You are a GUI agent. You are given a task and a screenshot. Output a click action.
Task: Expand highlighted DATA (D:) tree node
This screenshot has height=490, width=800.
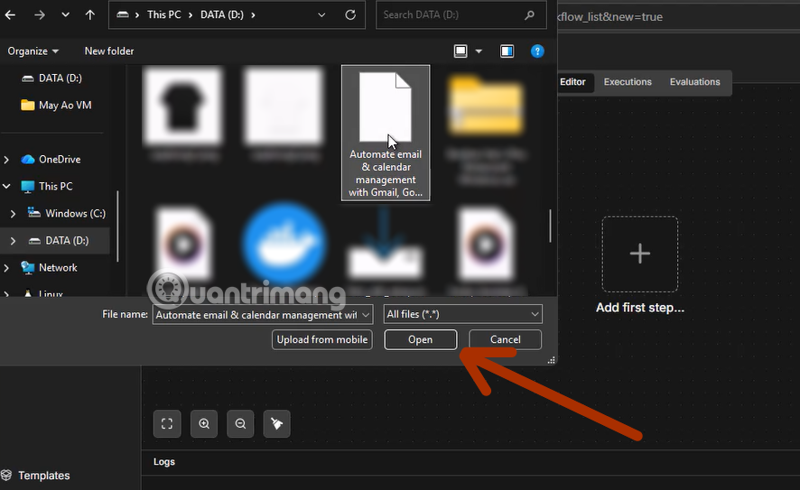click(x=13, y=241)
